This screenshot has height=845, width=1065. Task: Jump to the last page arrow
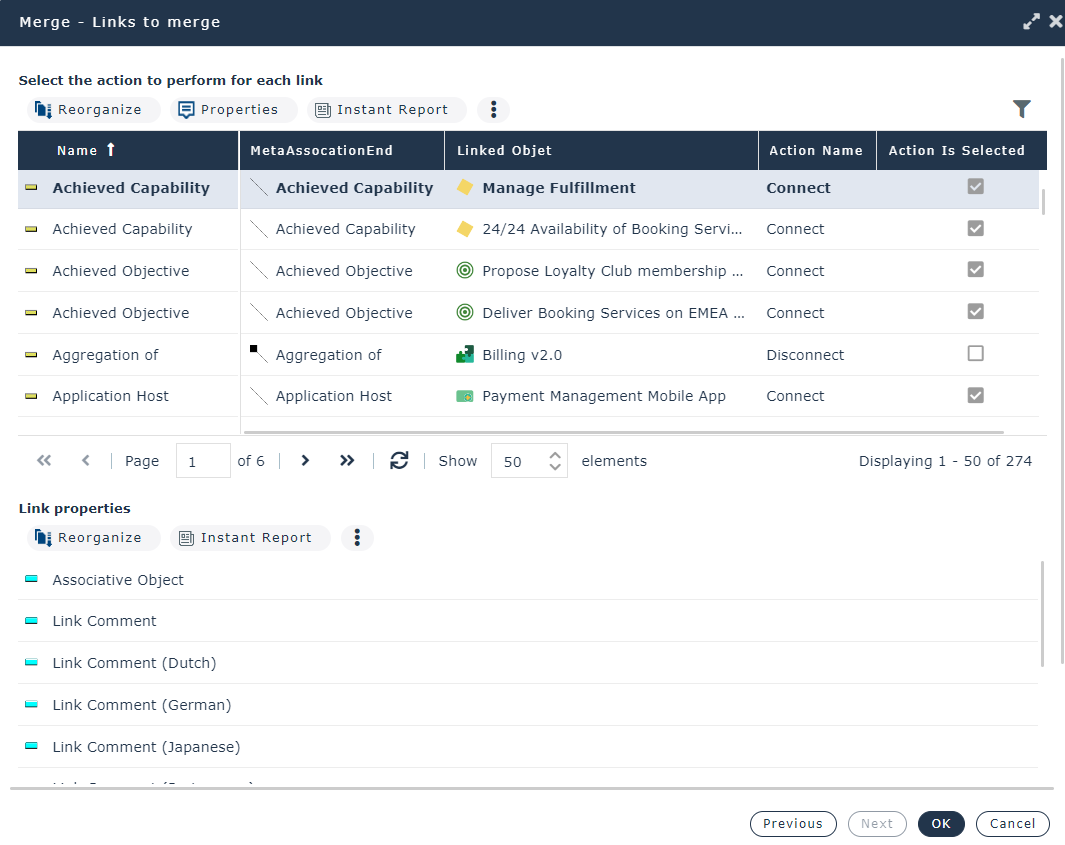(x=347, y=461)
